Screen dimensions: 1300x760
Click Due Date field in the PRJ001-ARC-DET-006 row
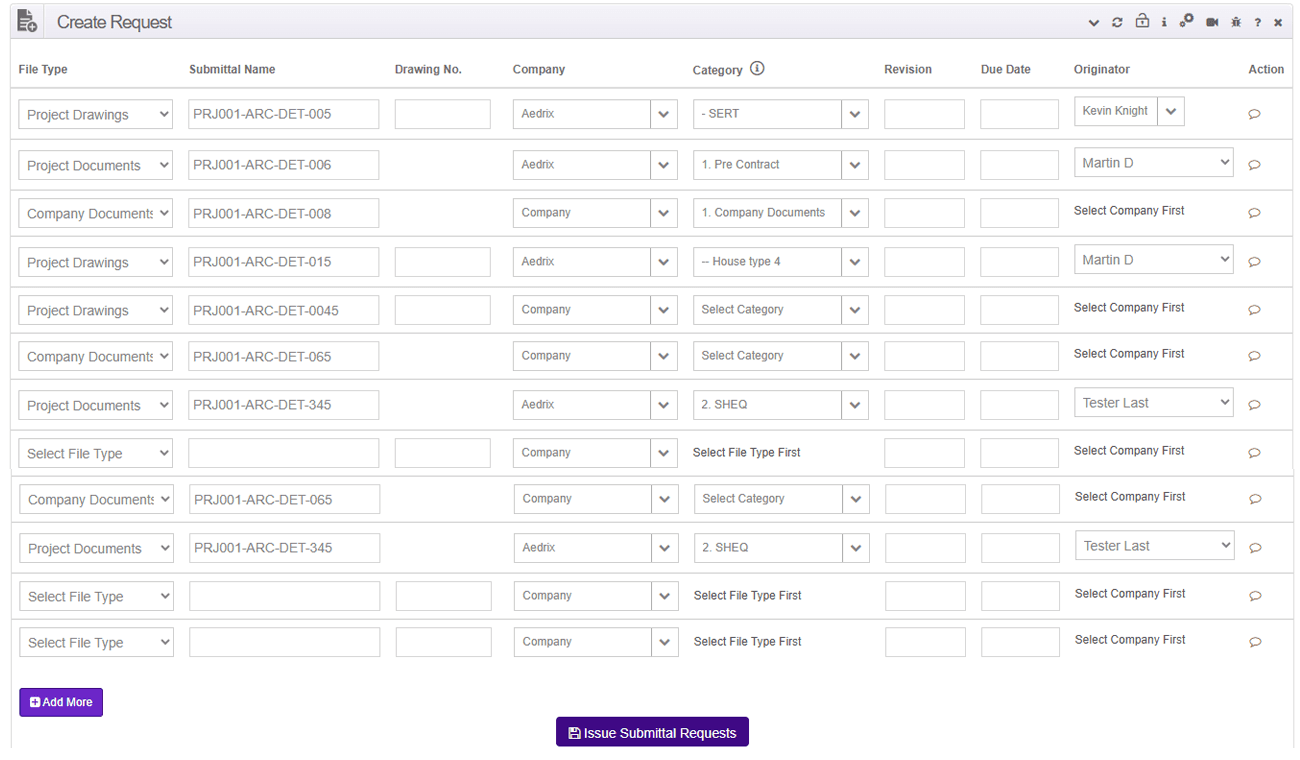pos(1019,165)
